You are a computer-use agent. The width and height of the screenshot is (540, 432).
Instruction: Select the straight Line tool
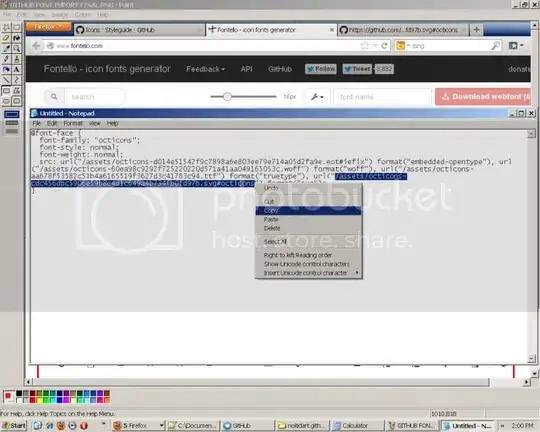6,80
